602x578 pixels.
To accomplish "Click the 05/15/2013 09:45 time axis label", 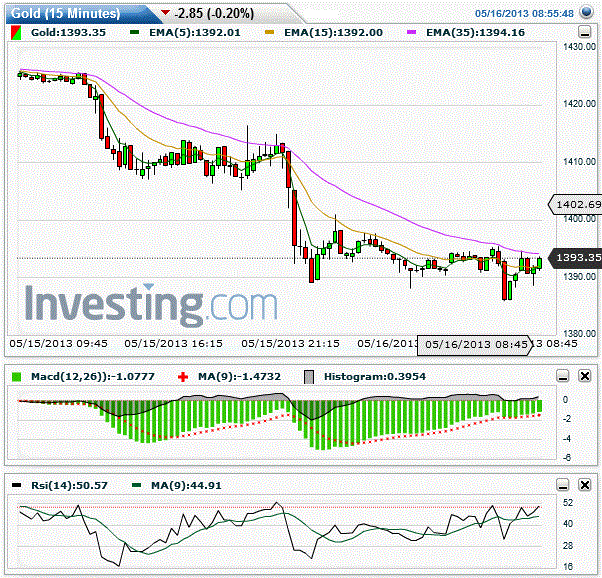I will [x=58, y=343].
